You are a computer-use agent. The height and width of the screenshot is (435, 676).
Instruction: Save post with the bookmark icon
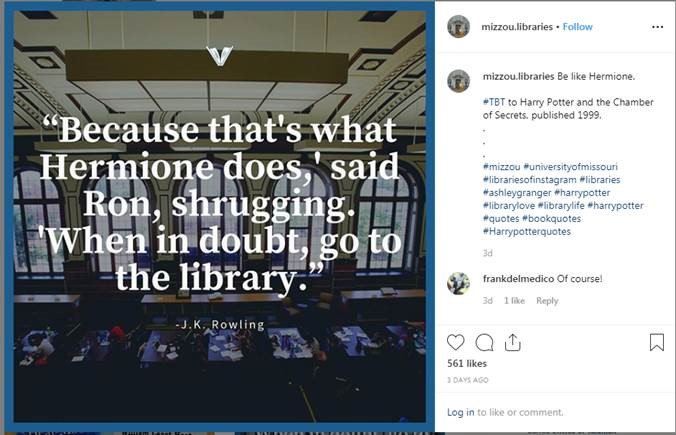click(x=657, y=343)
